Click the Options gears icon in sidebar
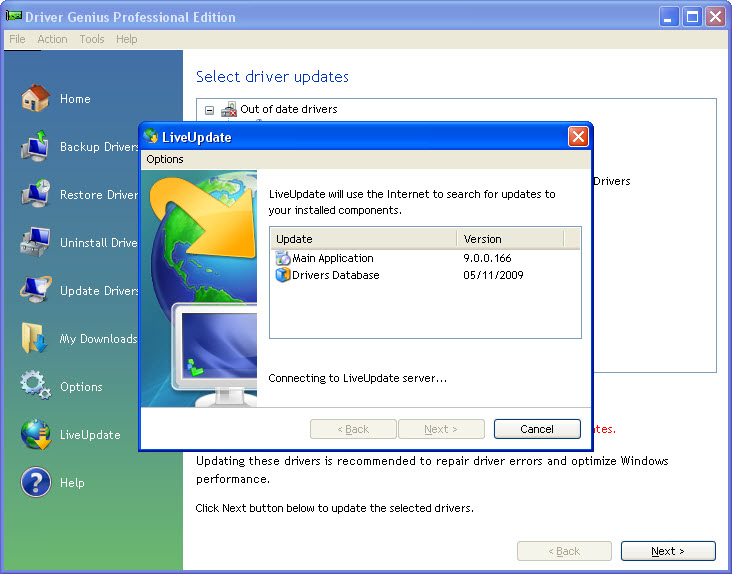The image size is (732, 574). [36, 386]
